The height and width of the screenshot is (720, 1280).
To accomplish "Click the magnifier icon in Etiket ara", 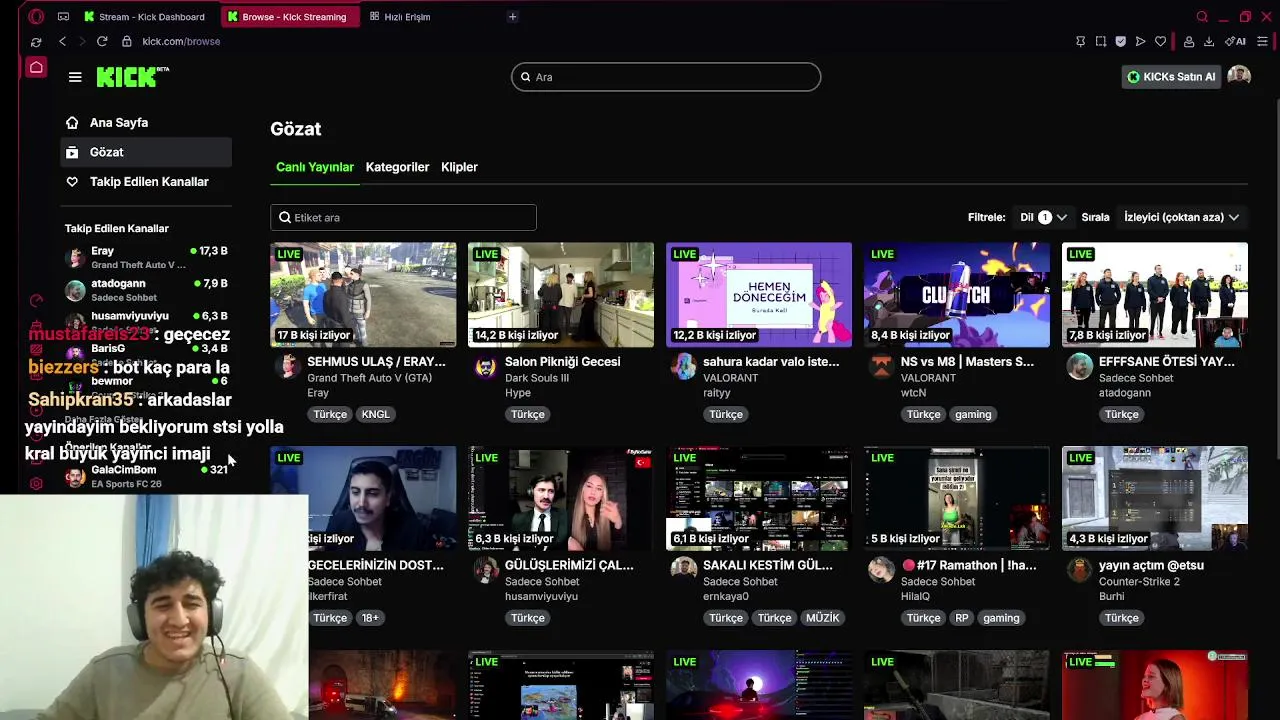I will [x=285, y=217].
